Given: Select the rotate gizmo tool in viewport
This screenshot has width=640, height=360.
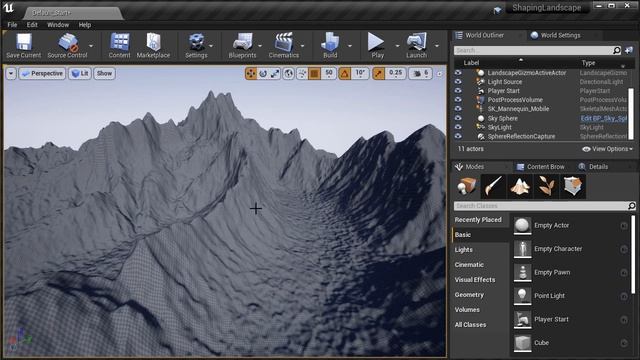Looking at the screenshot, I should coord(263,73).
